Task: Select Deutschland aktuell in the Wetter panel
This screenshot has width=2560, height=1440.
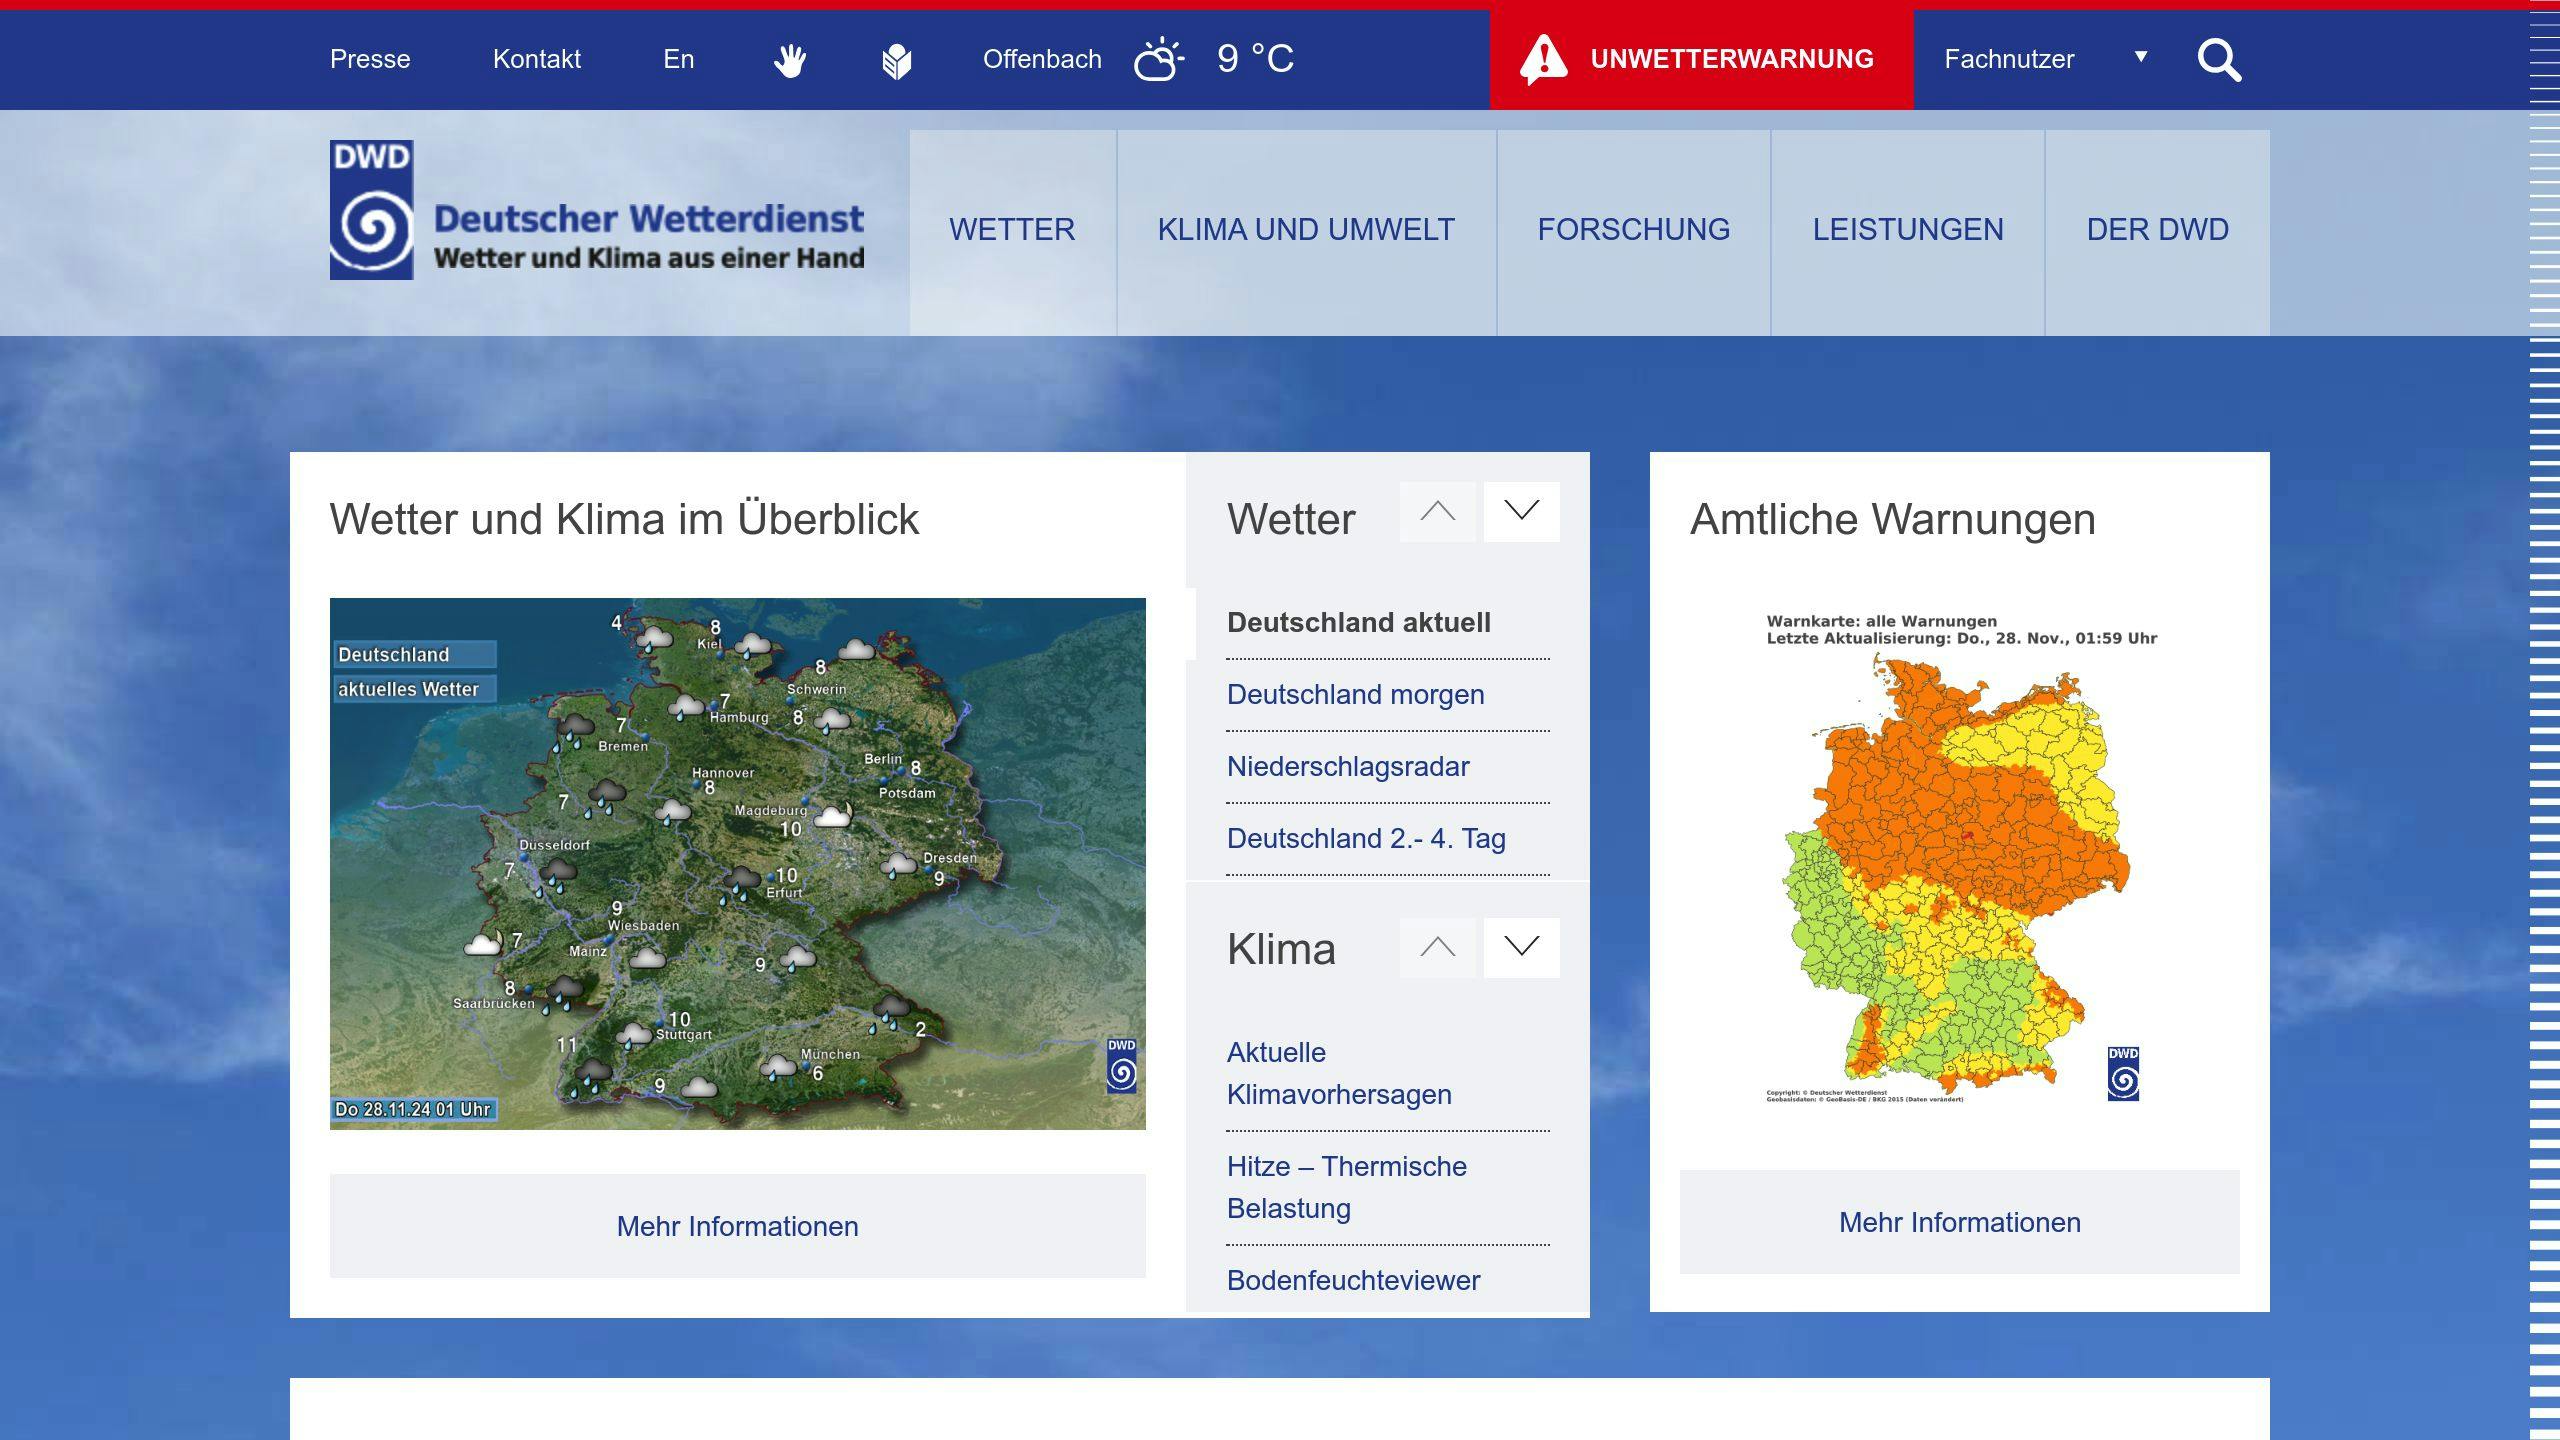Action: pos(1358,622)
